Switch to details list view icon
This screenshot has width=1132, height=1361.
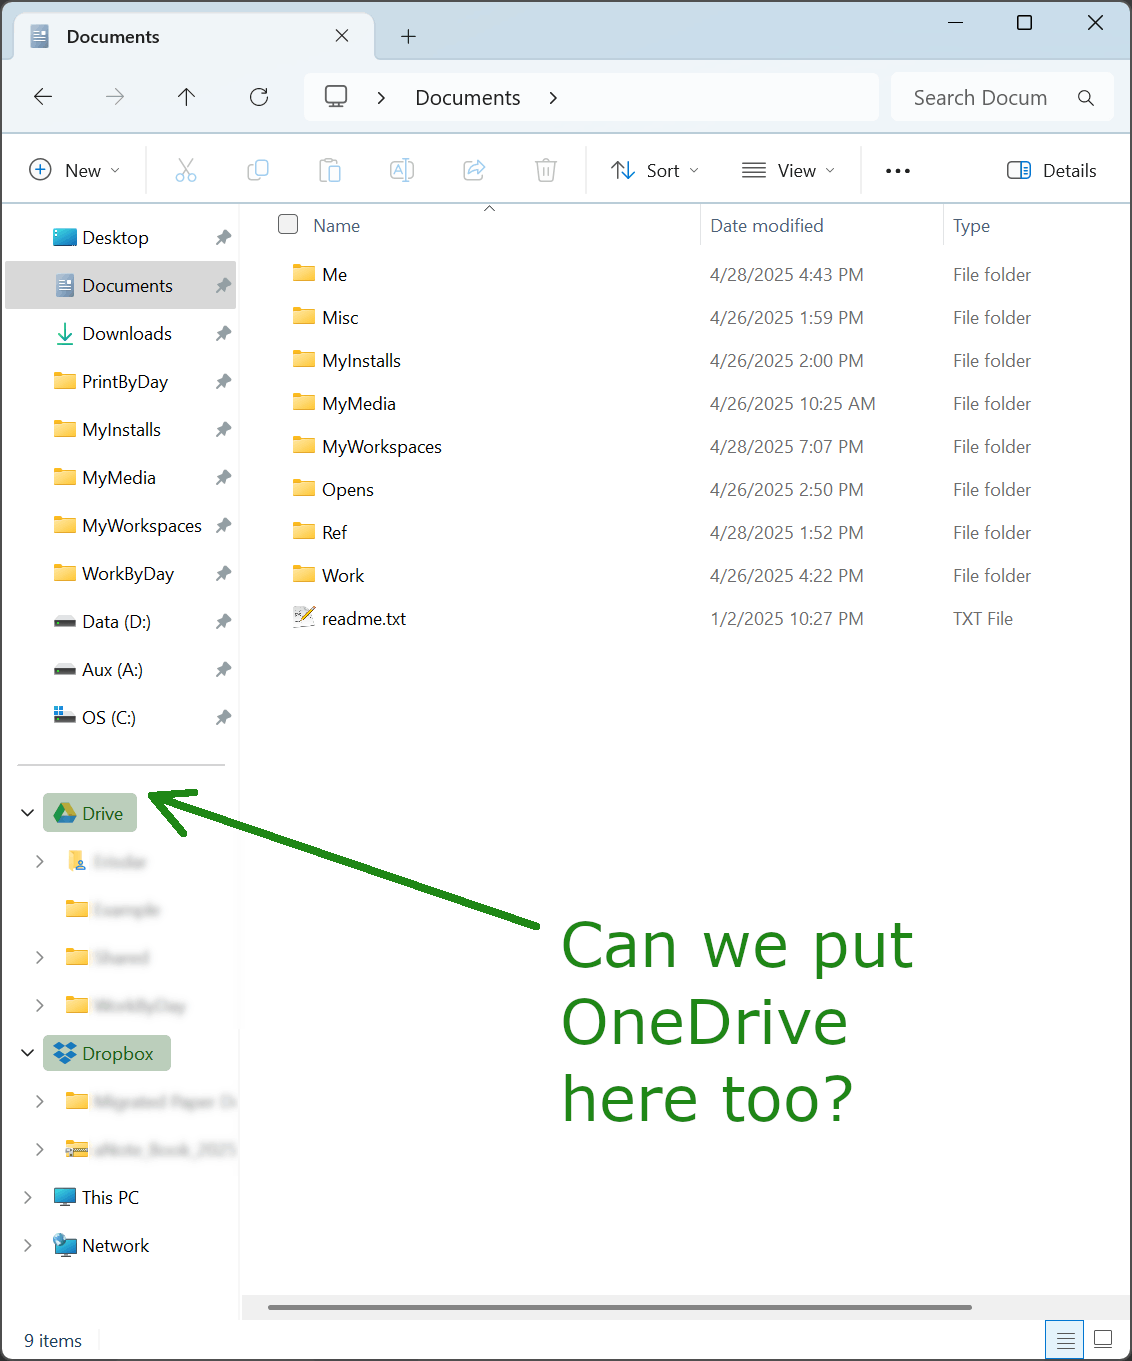tap(1065, 1340)
